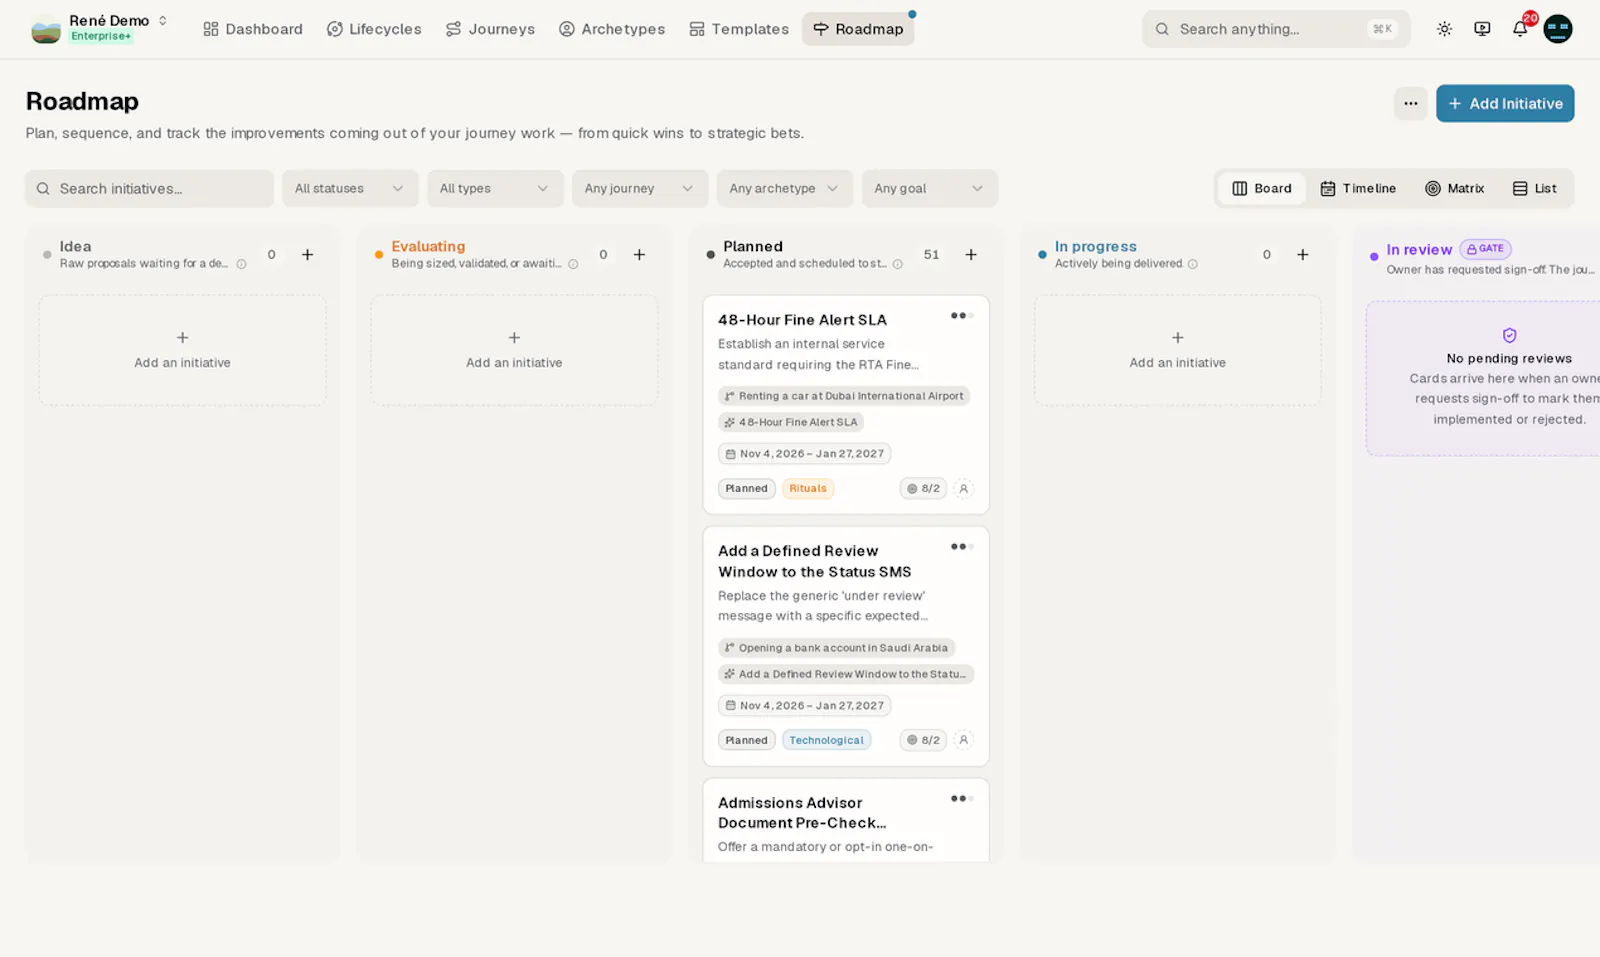
Task: Open the more options ellipsis next to Add Initiative
Action: click(x=1411, y=104)
